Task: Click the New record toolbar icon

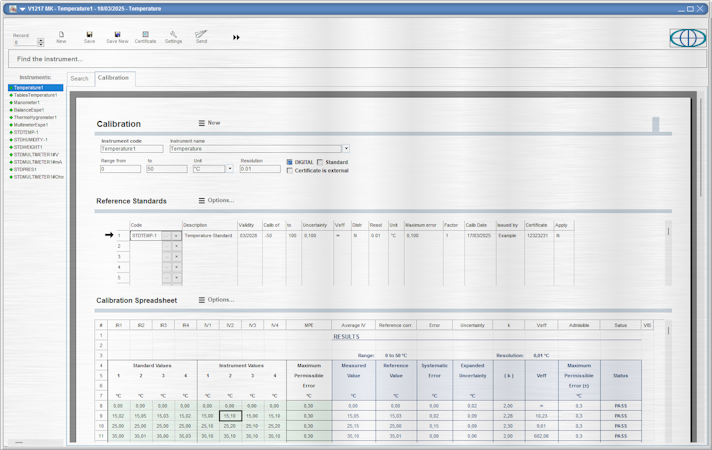Action: [61, 37]
